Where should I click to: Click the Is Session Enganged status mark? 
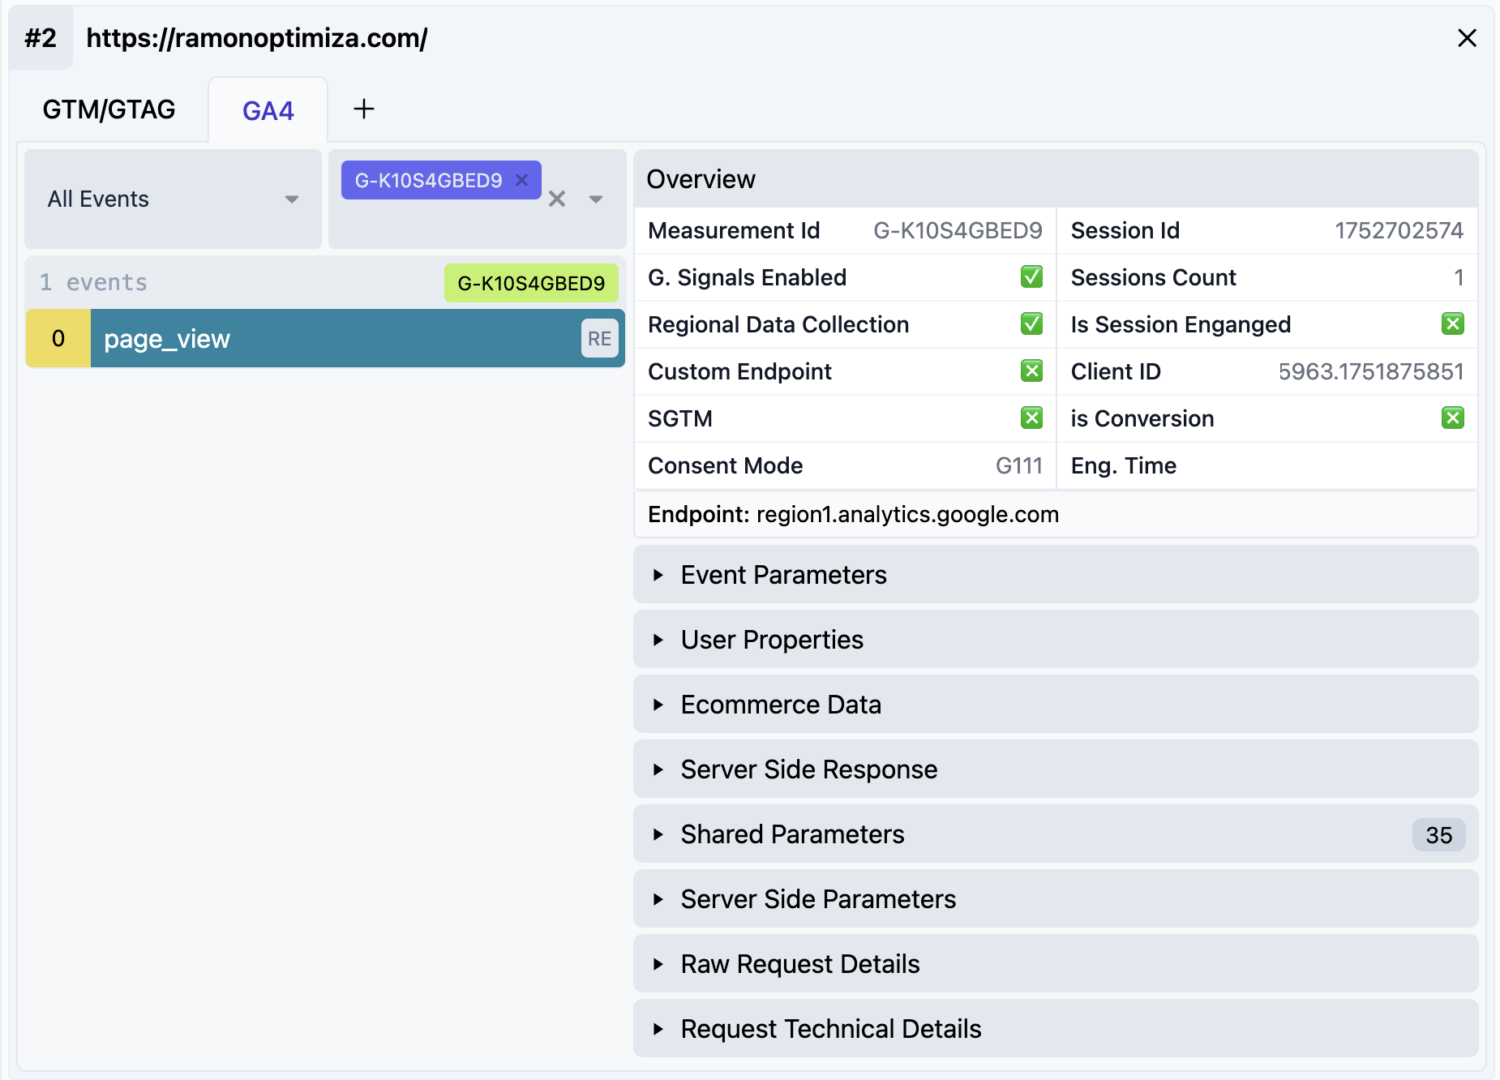(x=1453, y=324)
